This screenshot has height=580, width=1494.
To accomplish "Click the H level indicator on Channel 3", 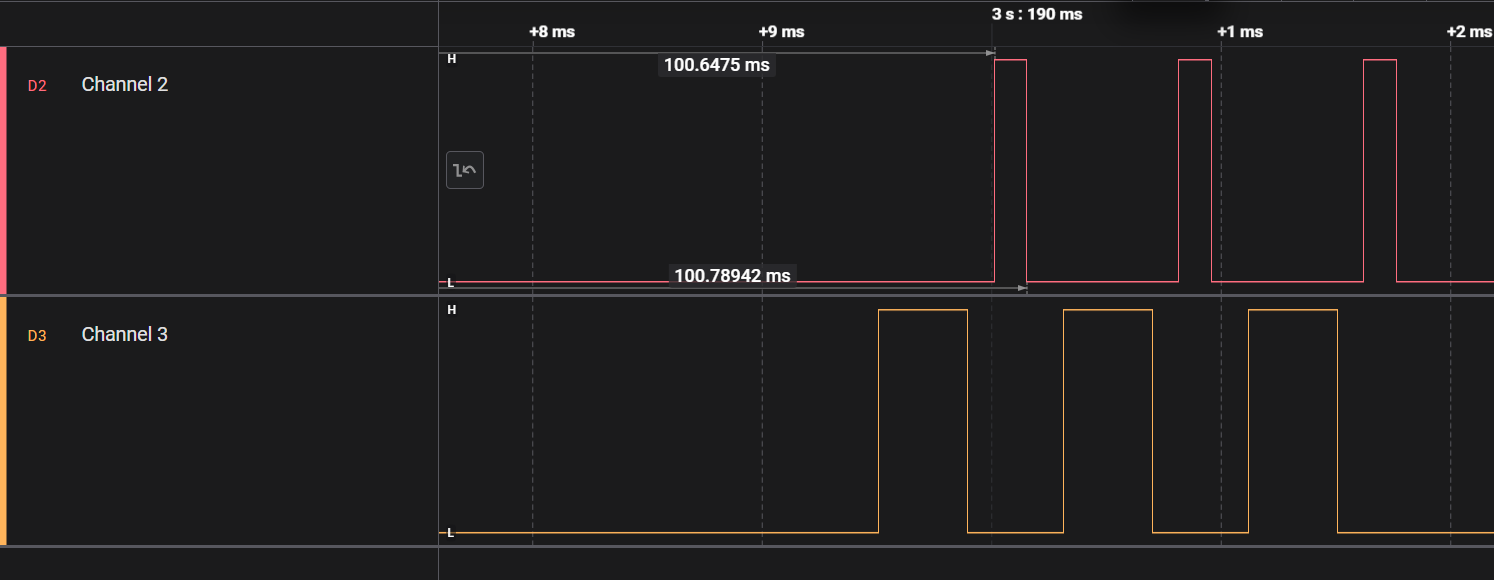I will click(451, 310).
